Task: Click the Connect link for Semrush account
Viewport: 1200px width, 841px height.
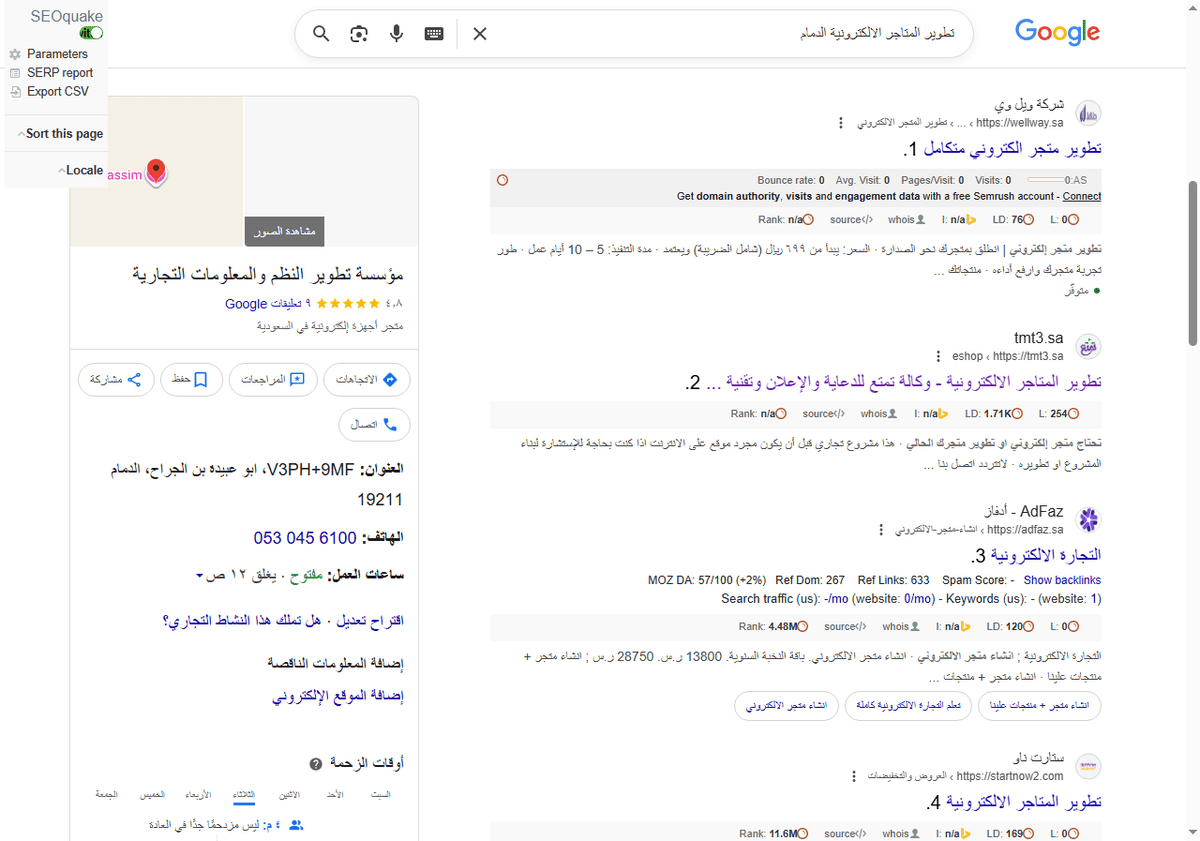Action: point(1081,196)
